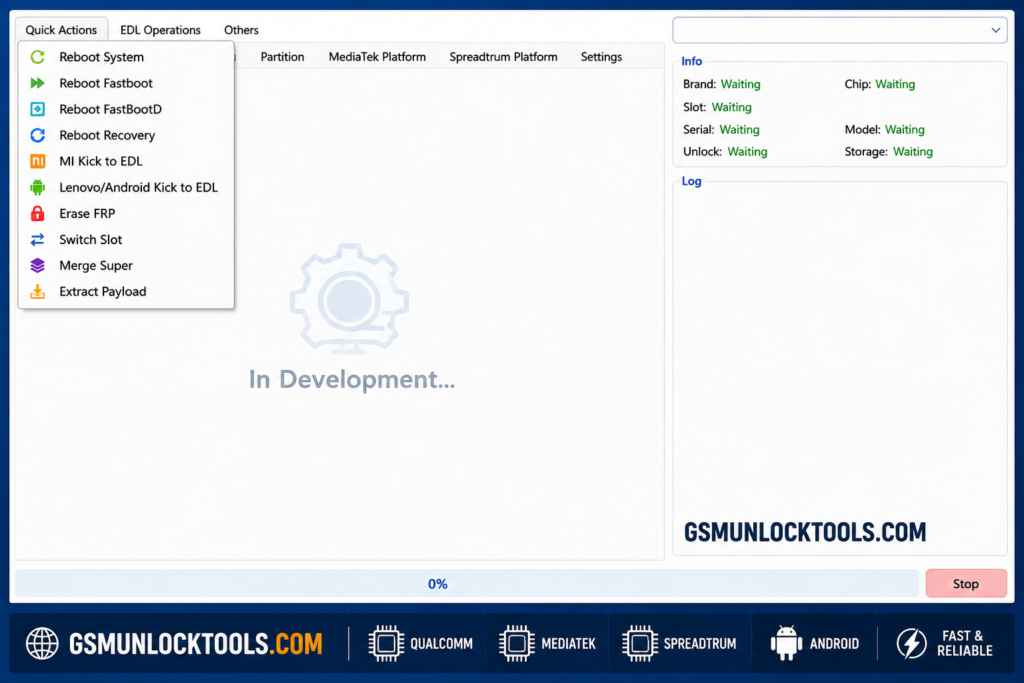
Task: Click the Switch Slot arrows icon
Action: [x=38, y=240]
